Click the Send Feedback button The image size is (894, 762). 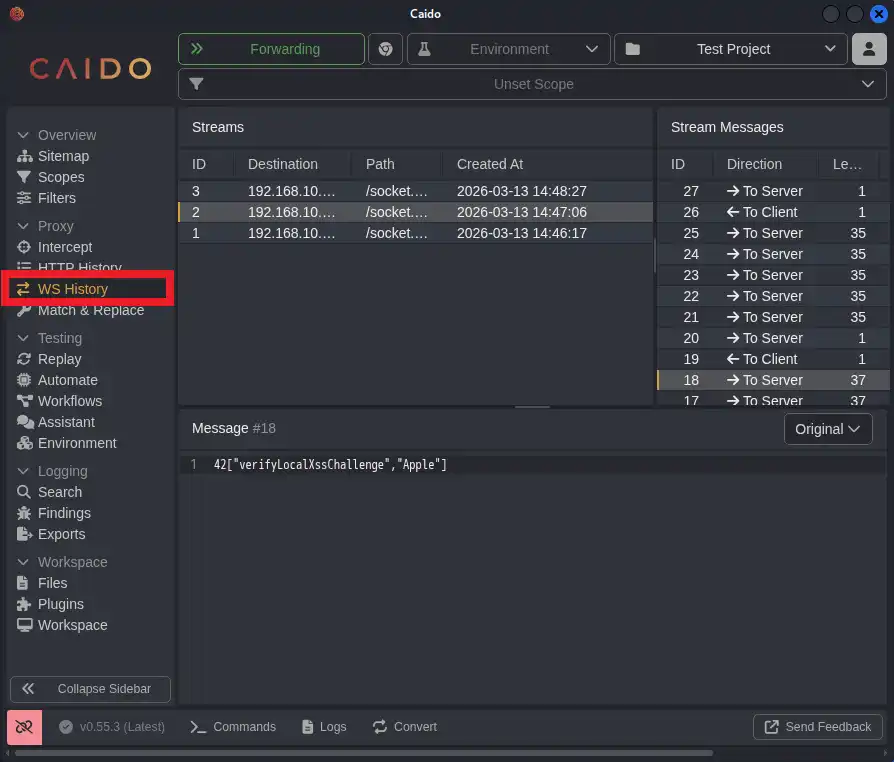coord(817,727)
